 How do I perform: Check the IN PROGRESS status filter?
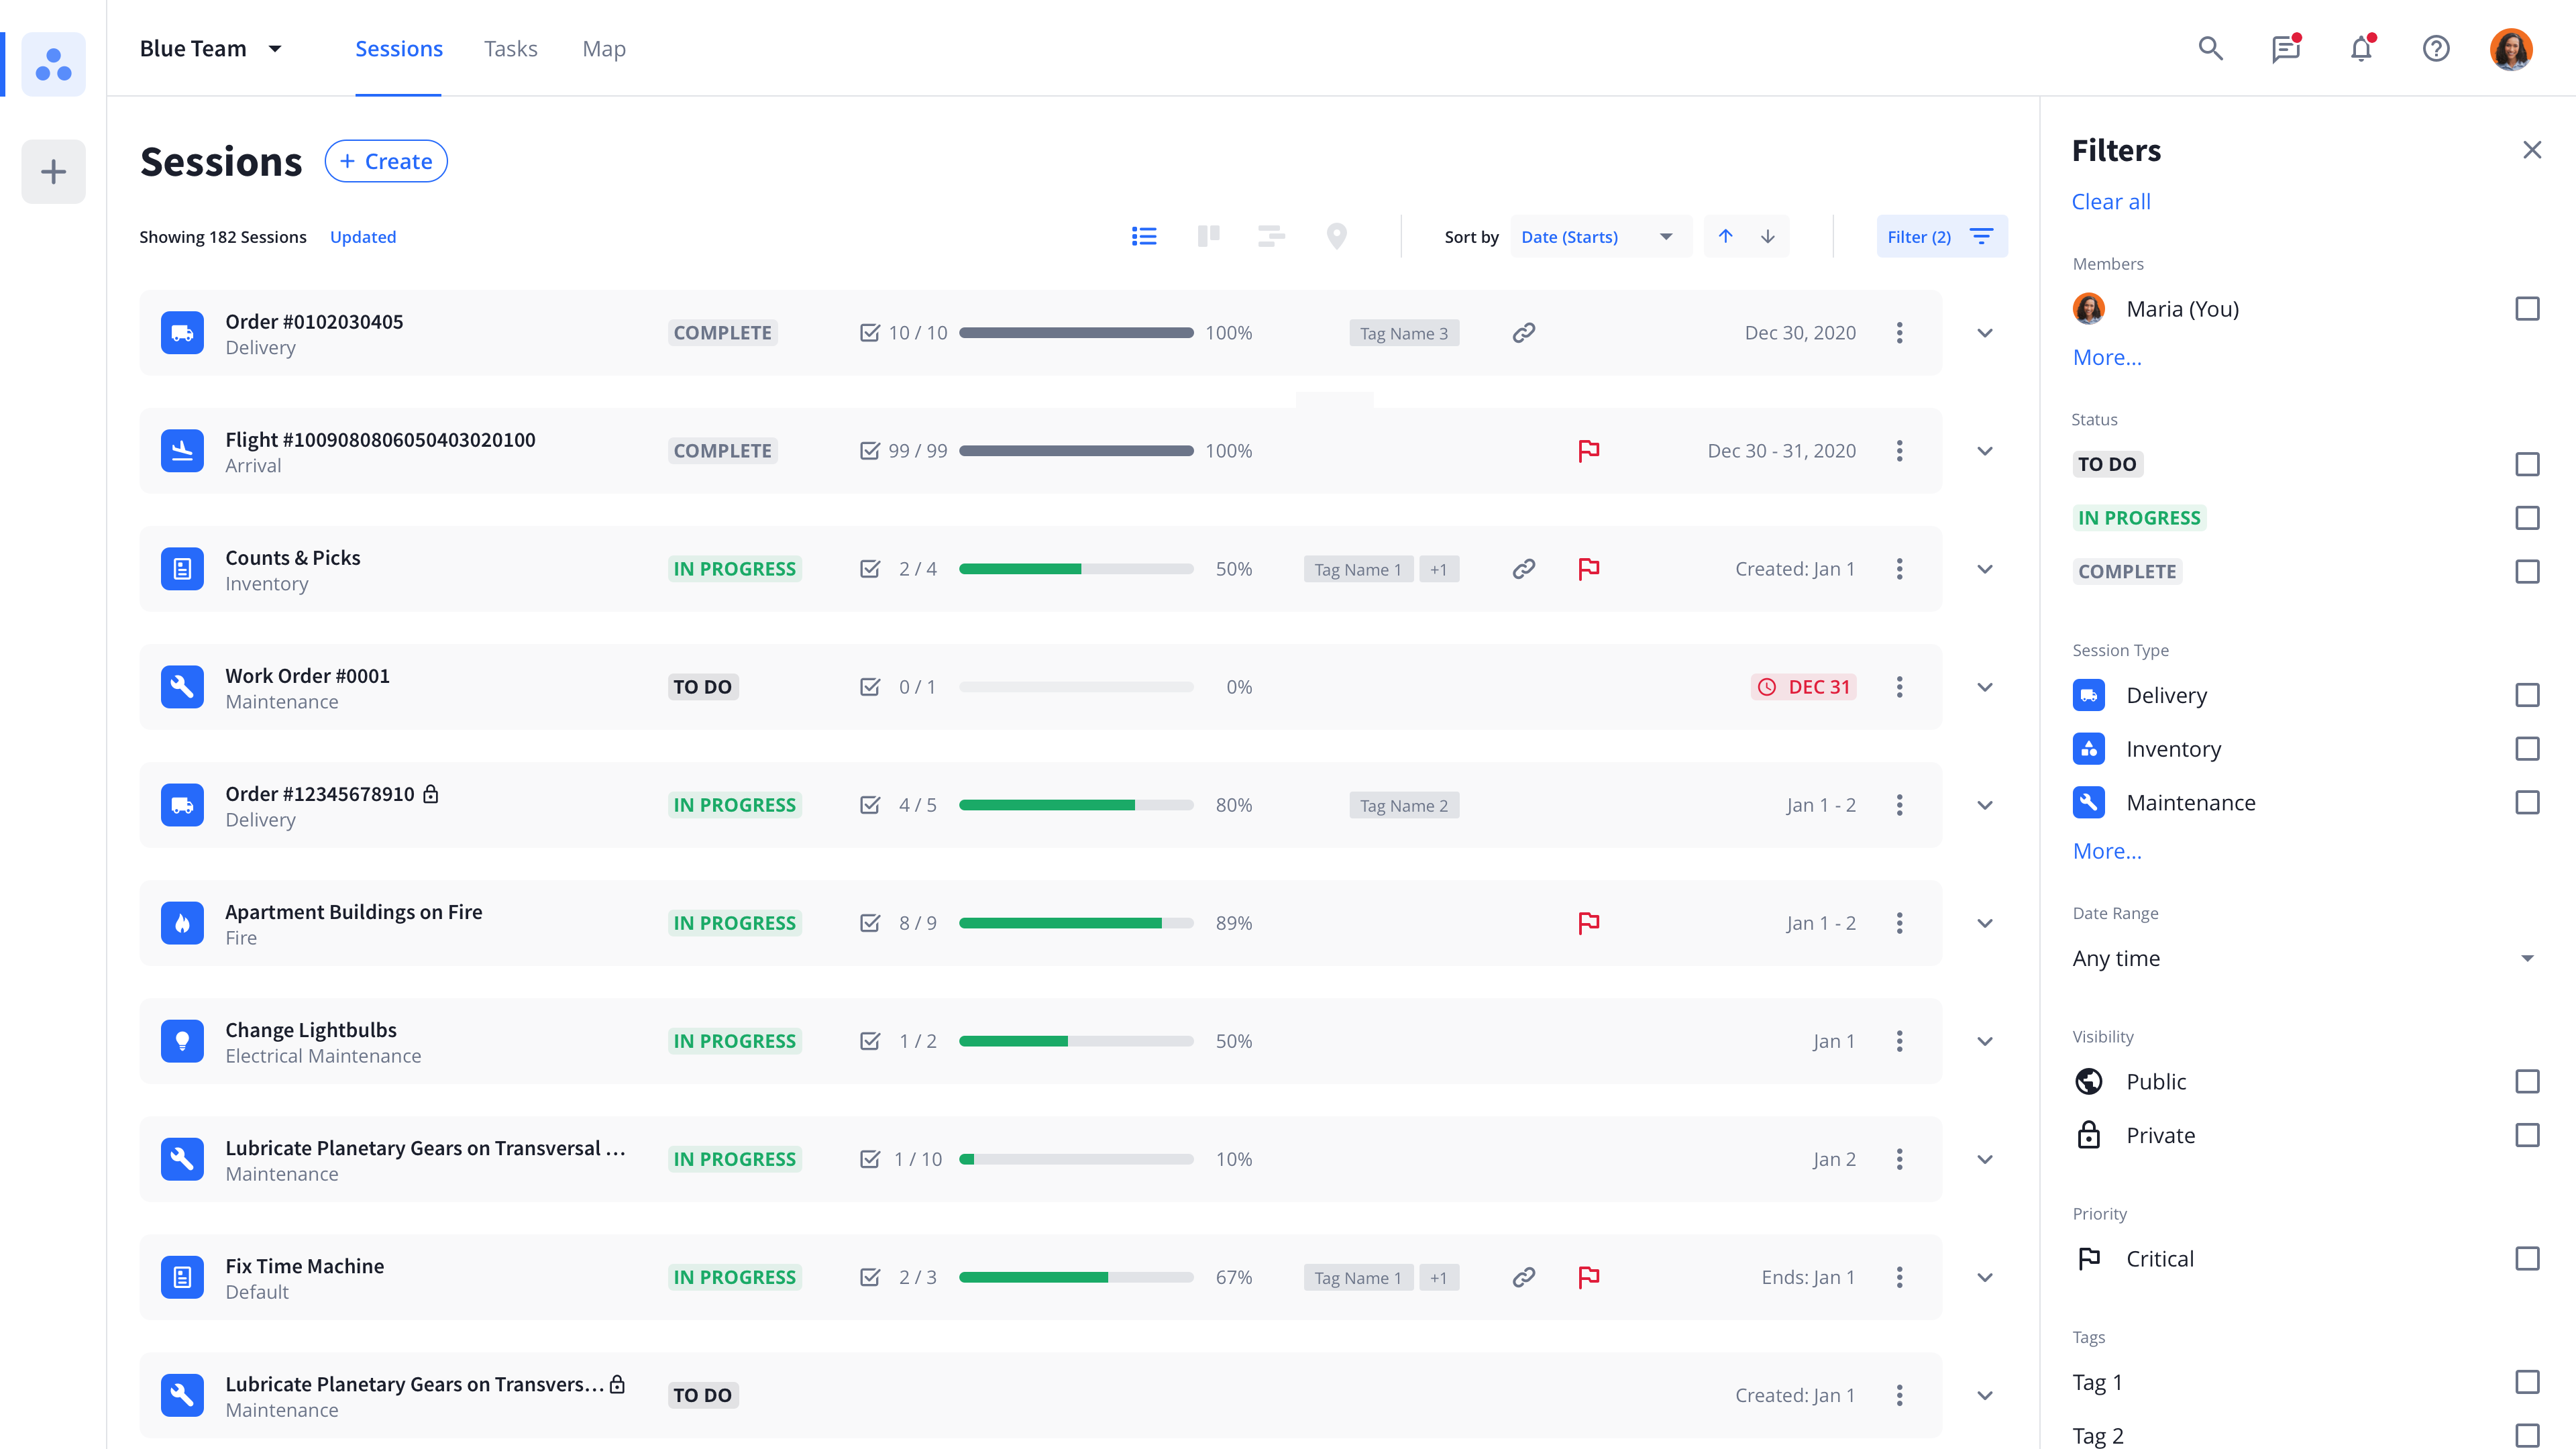2526,518
